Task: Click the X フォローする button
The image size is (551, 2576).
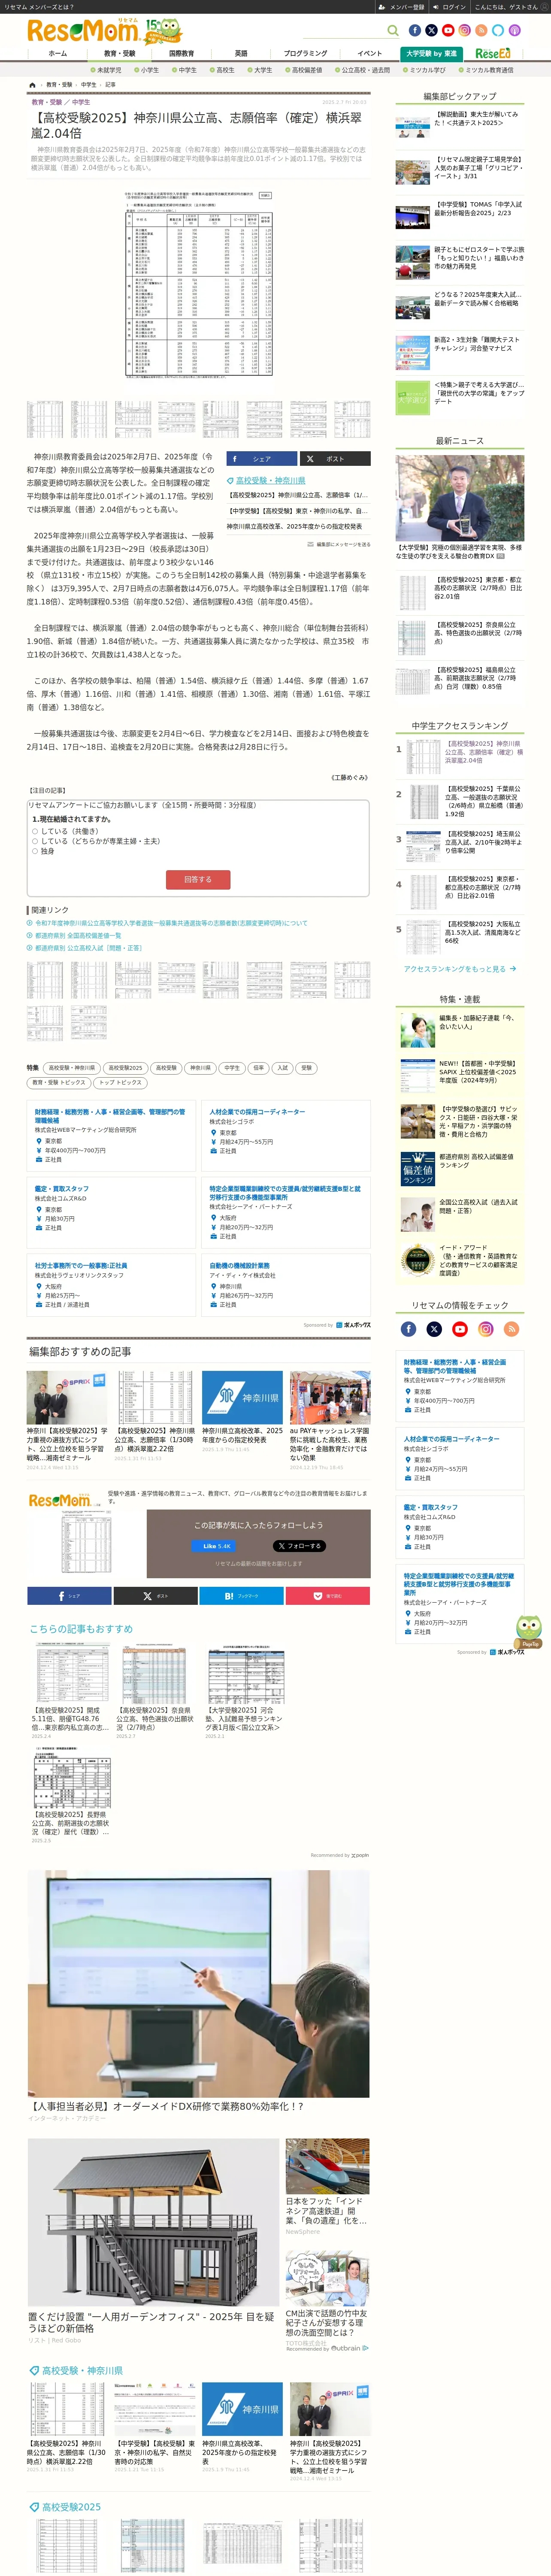Action: [299, 1546]
